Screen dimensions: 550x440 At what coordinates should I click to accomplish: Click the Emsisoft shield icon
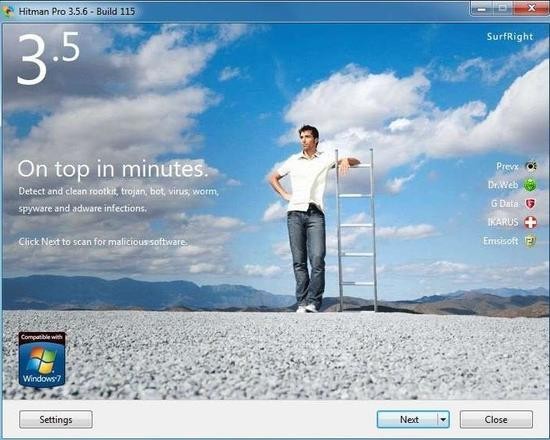point(530,241)
